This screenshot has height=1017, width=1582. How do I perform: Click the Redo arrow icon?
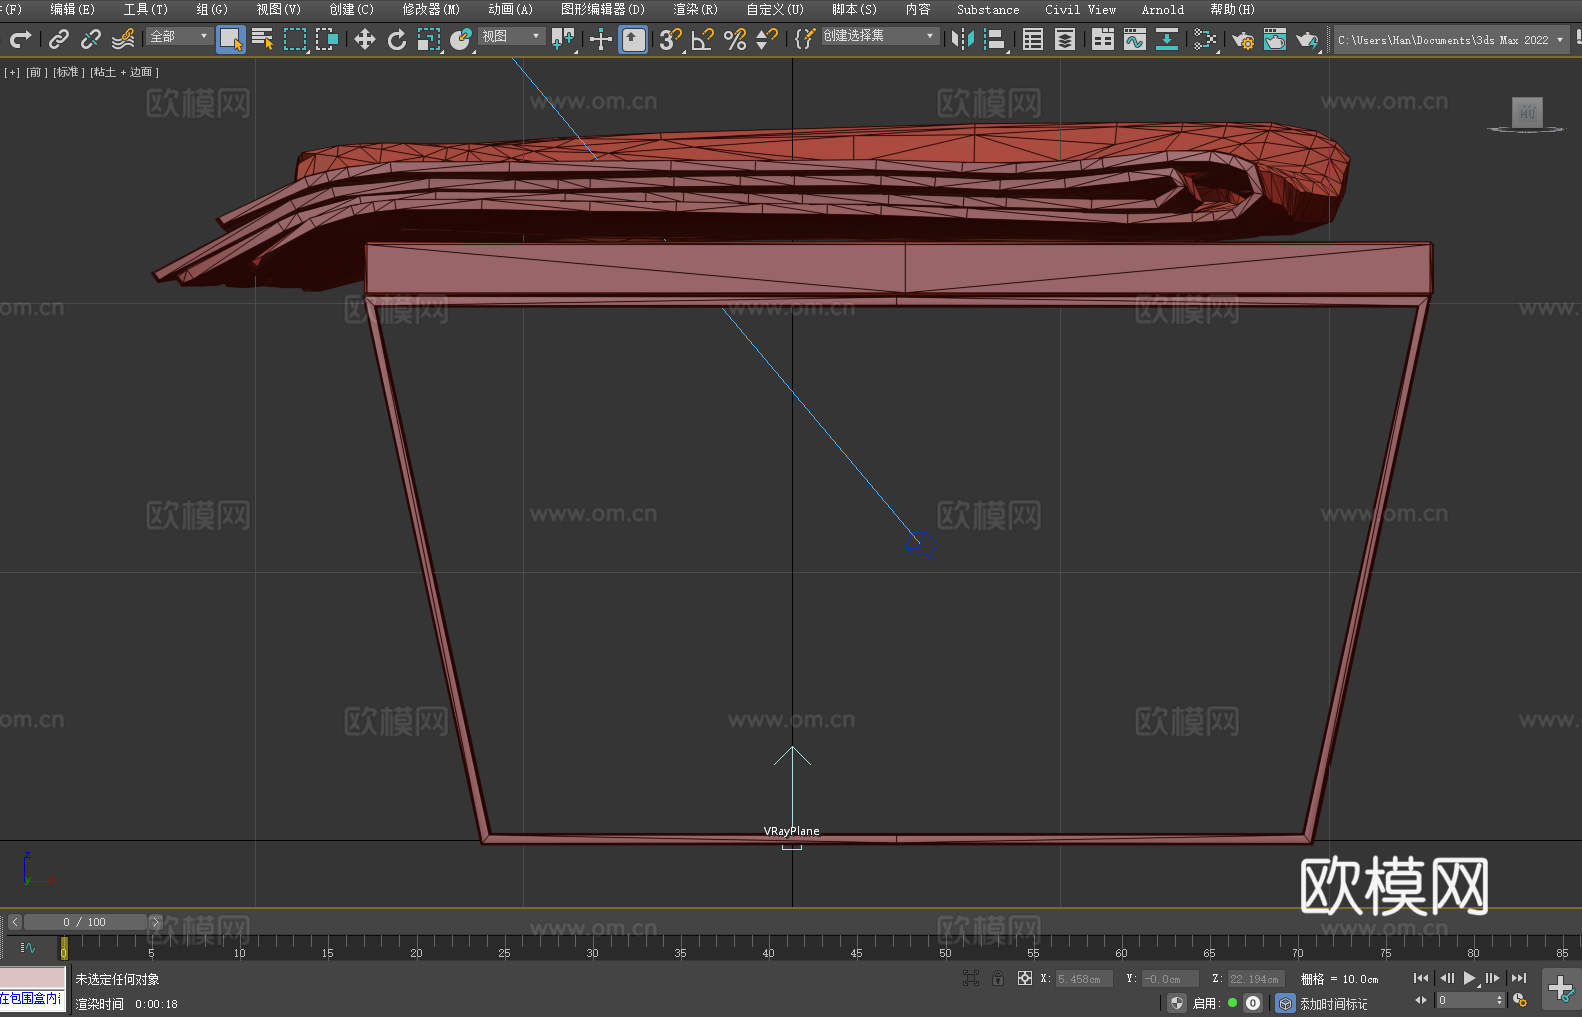click(x=20, y=39)
